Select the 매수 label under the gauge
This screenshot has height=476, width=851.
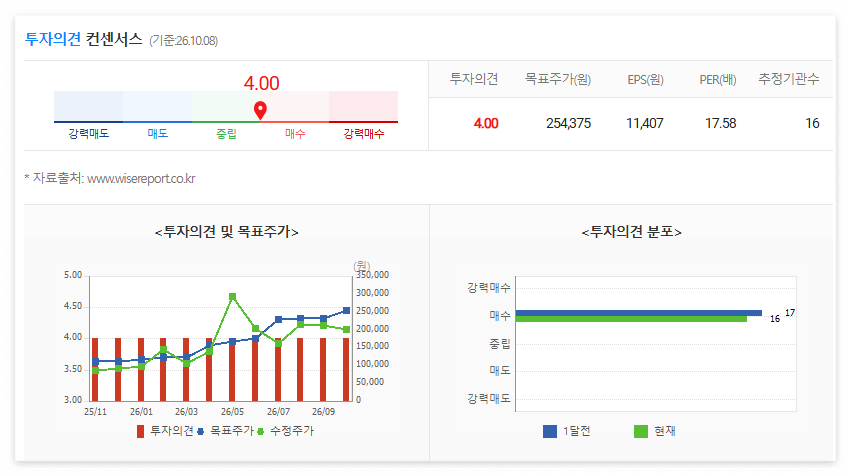coord(295,134)
